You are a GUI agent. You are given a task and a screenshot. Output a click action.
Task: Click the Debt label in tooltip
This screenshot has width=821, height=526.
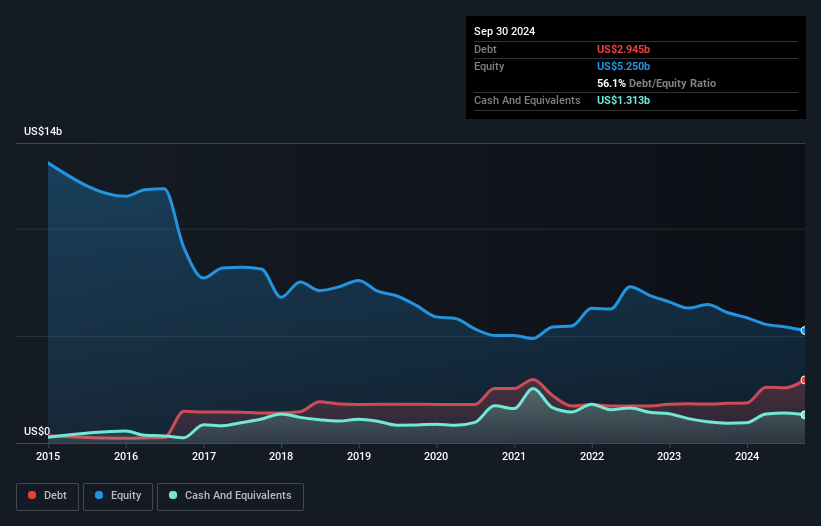click(485, 49)
